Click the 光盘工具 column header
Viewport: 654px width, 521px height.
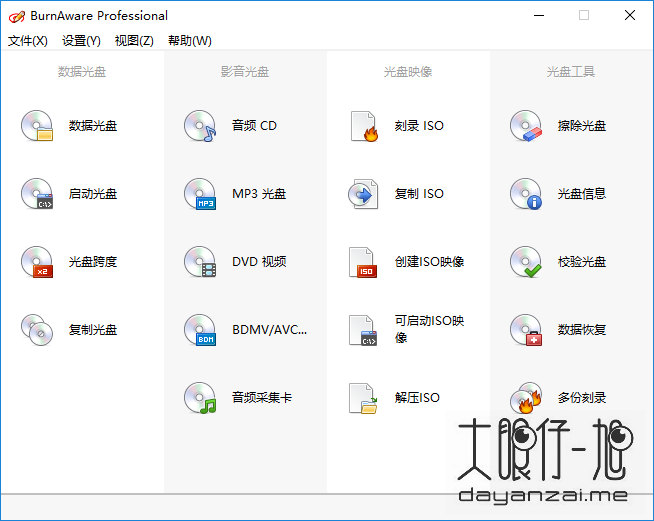(571, 72)
